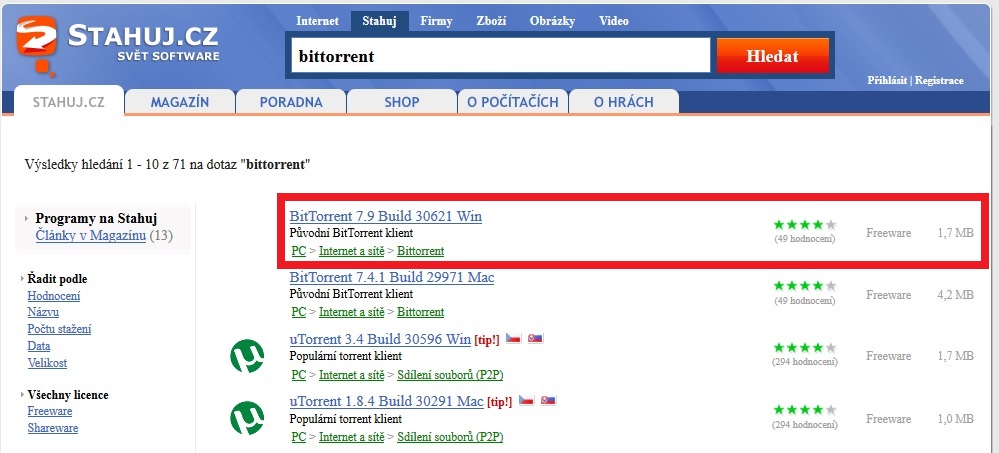Open BitTorrent 7.9 Build 30621 Win link

[x=385, y=216]
